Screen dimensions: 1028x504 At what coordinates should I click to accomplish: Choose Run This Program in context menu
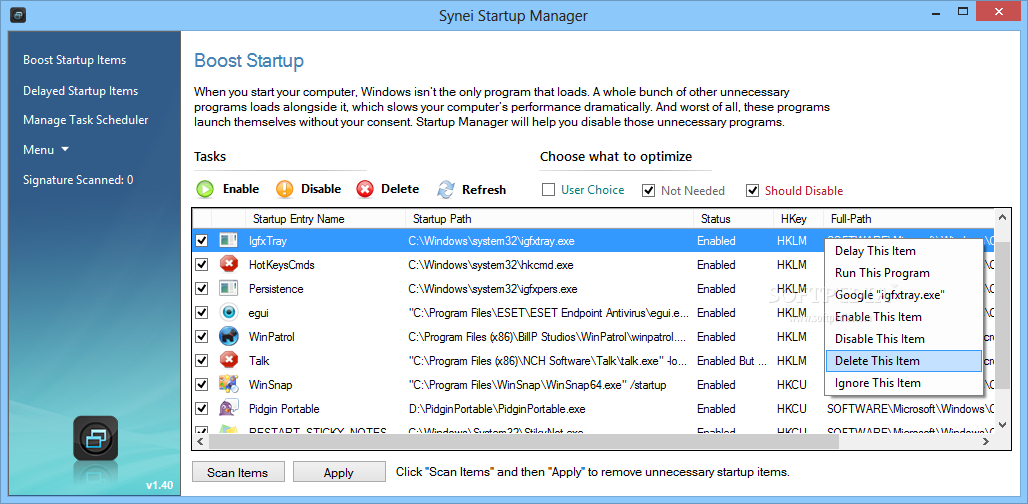tap(903, 273)
